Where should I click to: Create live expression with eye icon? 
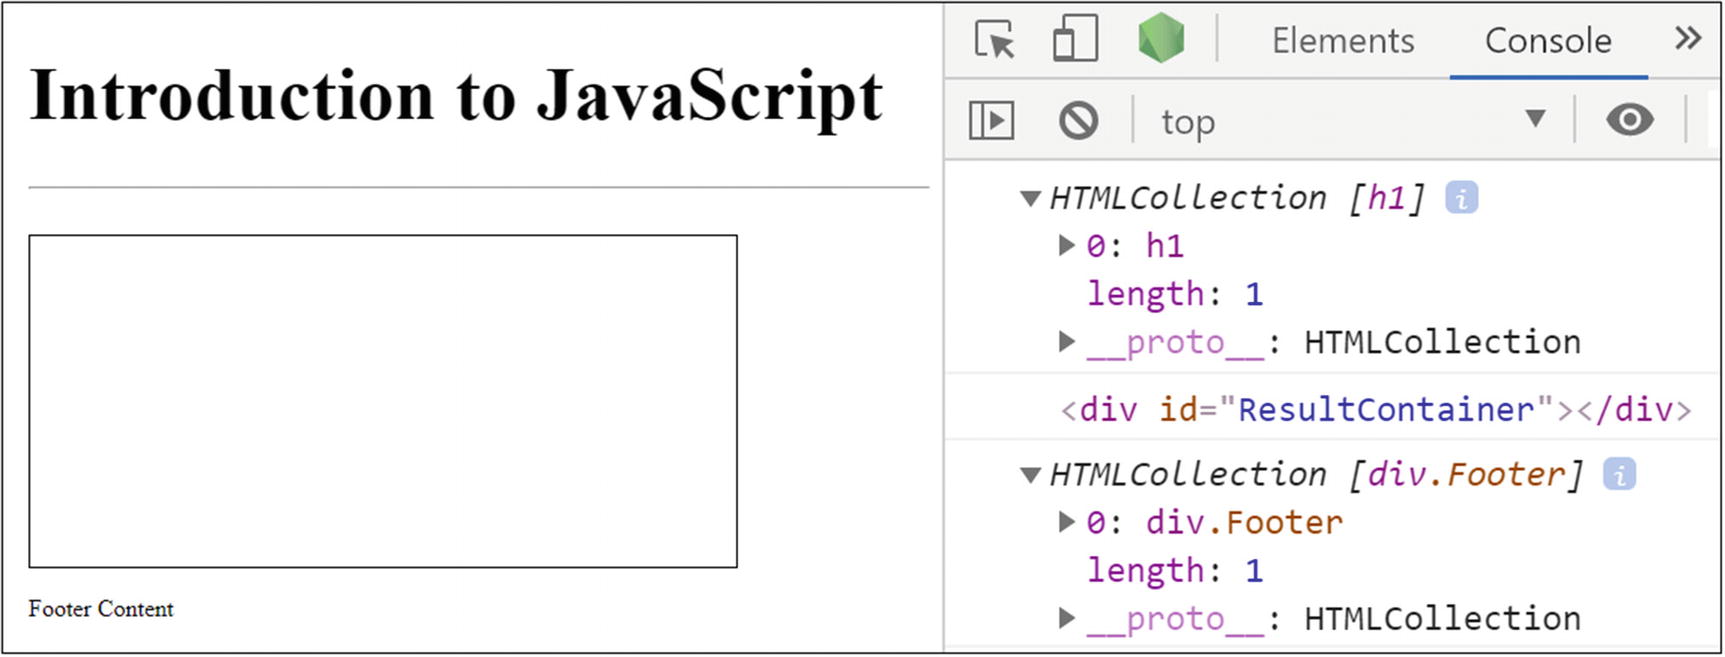click(1629, 120)
